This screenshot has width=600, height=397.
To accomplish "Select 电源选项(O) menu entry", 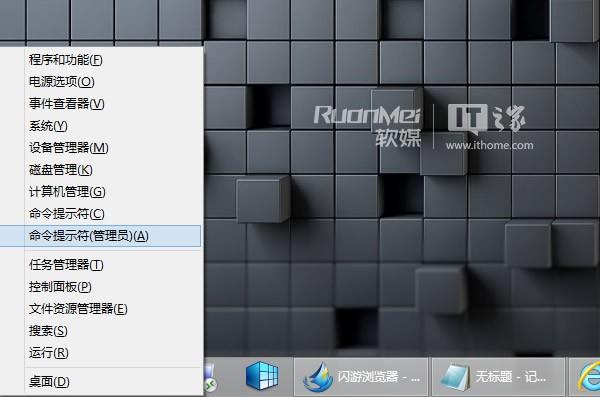I will (101, 82).
